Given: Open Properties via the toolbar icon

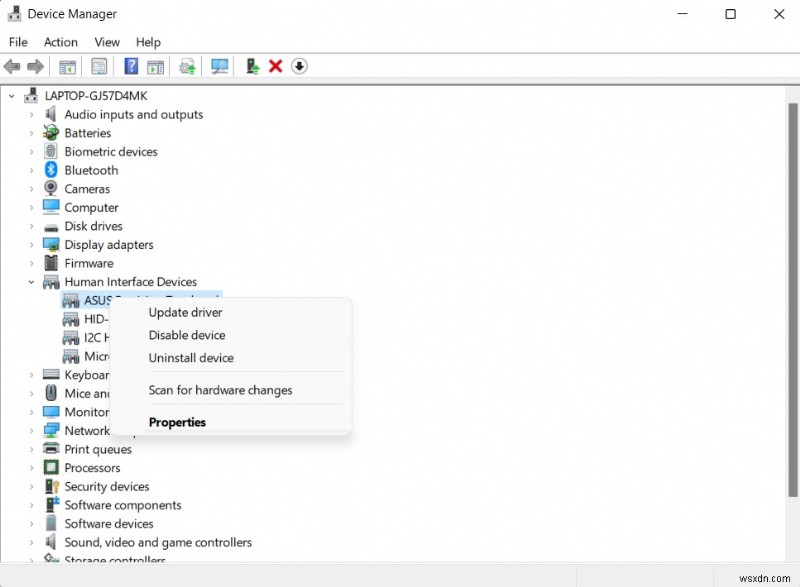Looking at the screenshot, I should coord(99,66).
